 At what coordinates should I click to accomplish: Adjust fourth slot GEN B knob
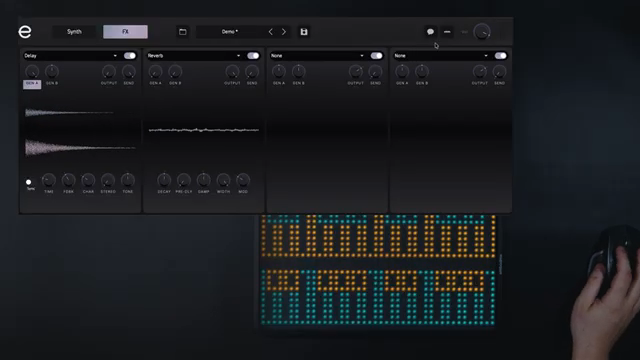(x=422, y=72)
